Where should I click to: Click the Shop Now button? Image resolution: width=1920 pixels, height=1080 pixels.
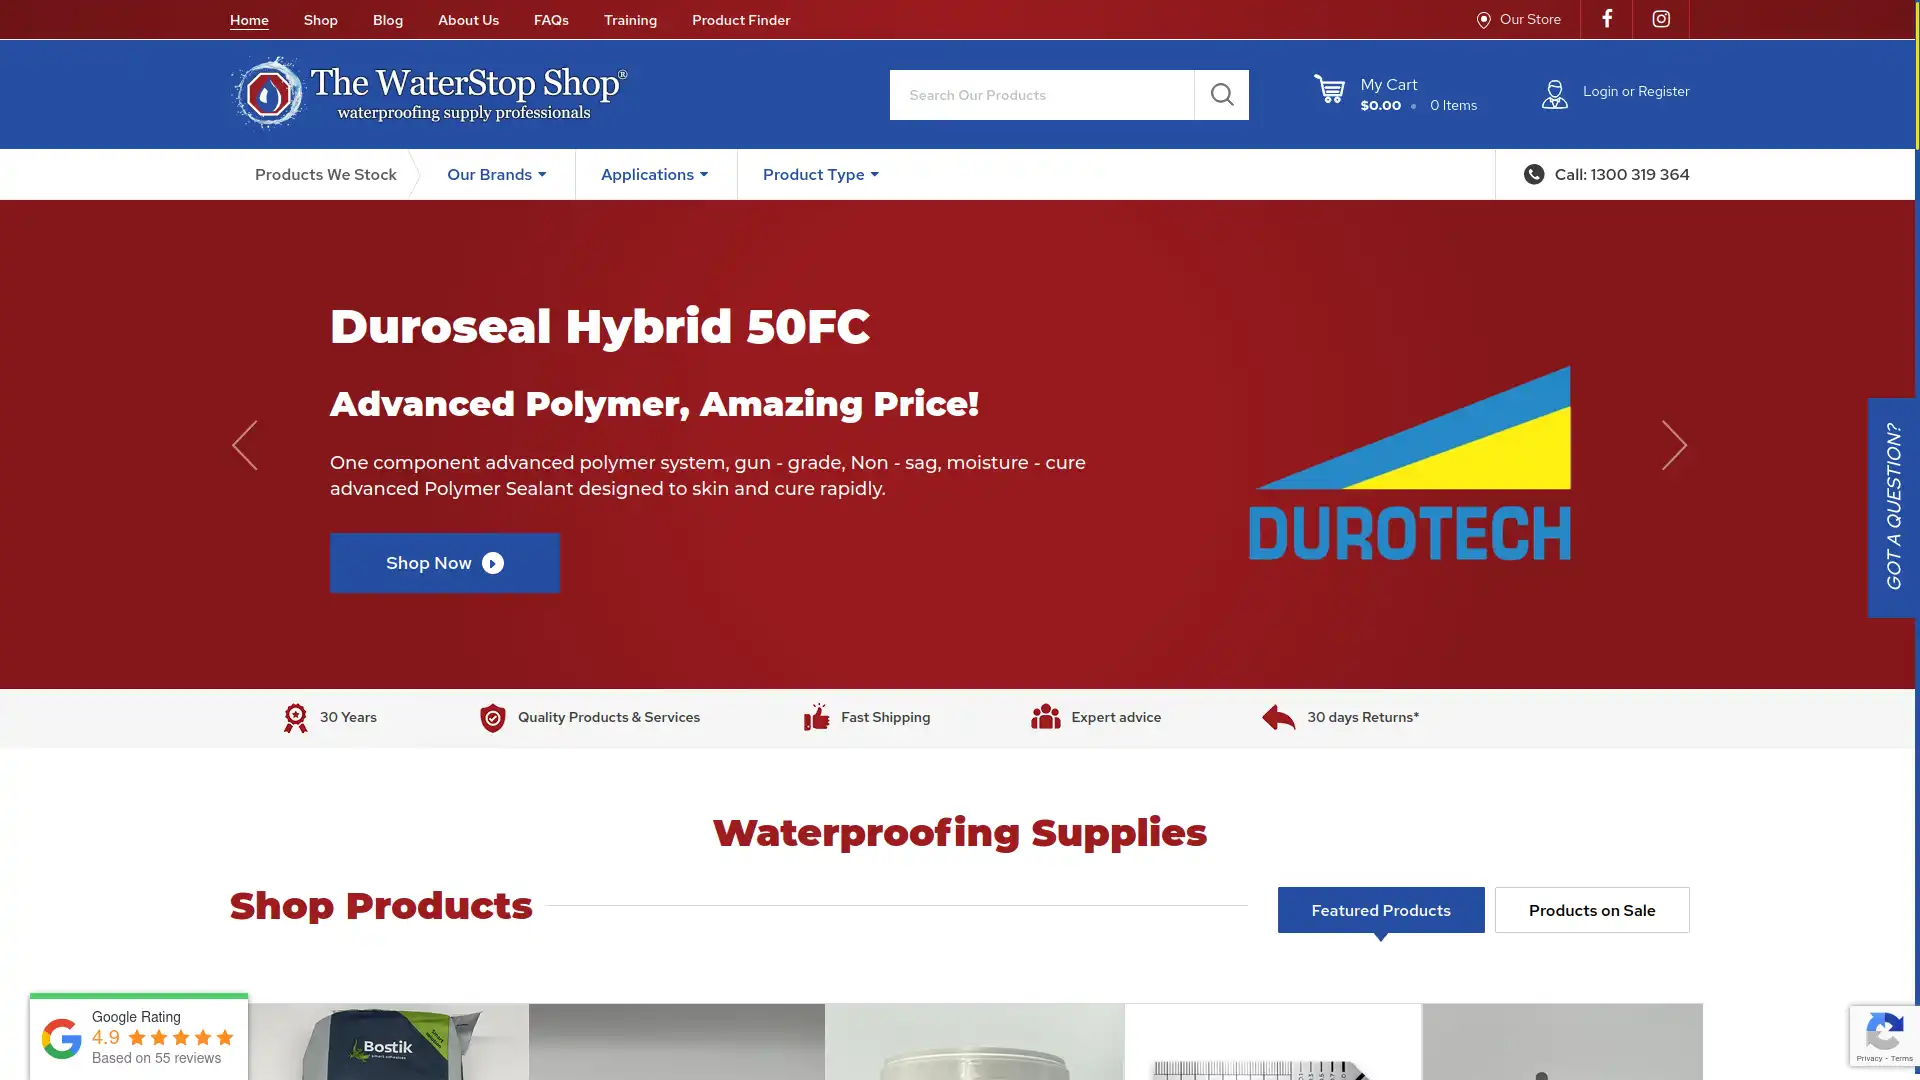click(444, 563)
